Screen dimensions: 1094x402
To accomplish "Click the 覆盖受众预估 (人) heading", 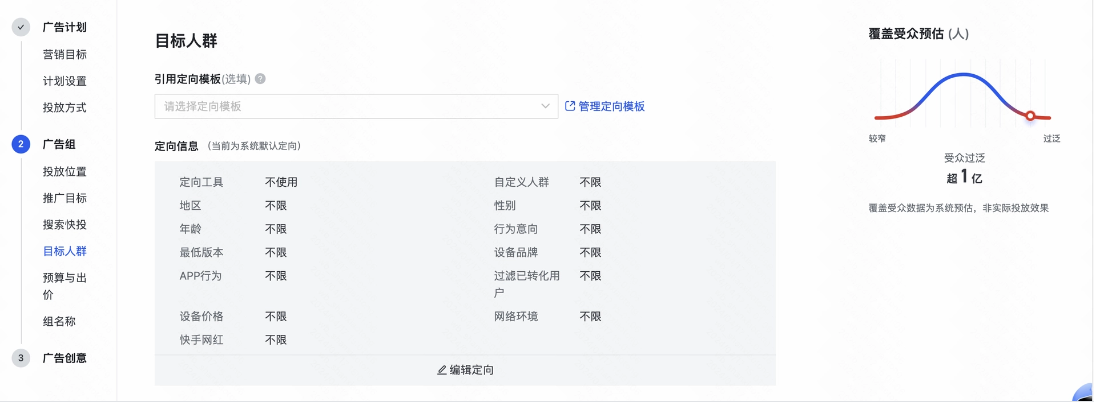I will click(918, 34).
